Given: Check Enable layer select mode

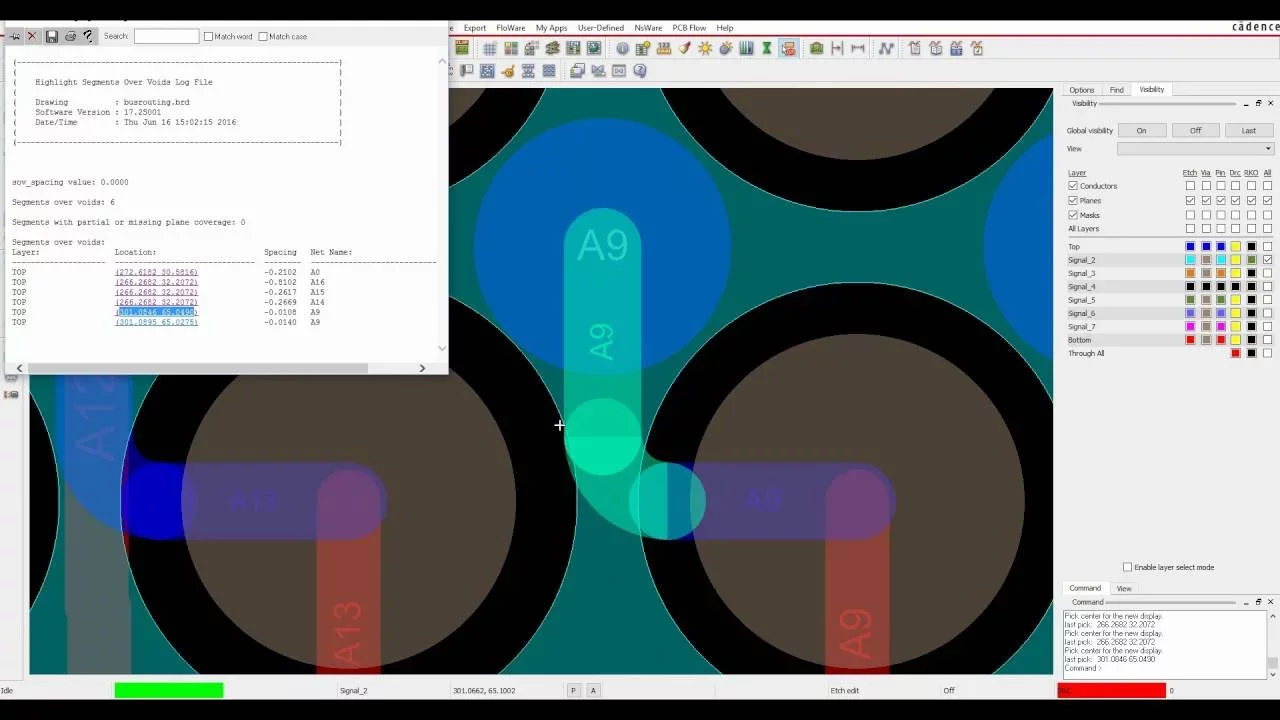Looking at the screenshot, I should tap(1127, 567).
